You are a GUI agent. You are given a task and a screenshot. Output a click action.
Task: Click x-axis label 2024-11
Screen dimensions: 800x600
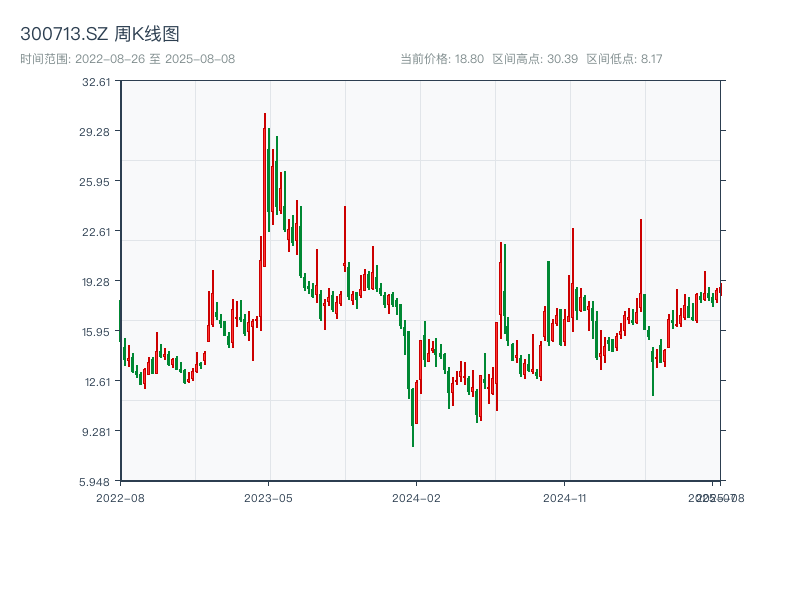564,498
